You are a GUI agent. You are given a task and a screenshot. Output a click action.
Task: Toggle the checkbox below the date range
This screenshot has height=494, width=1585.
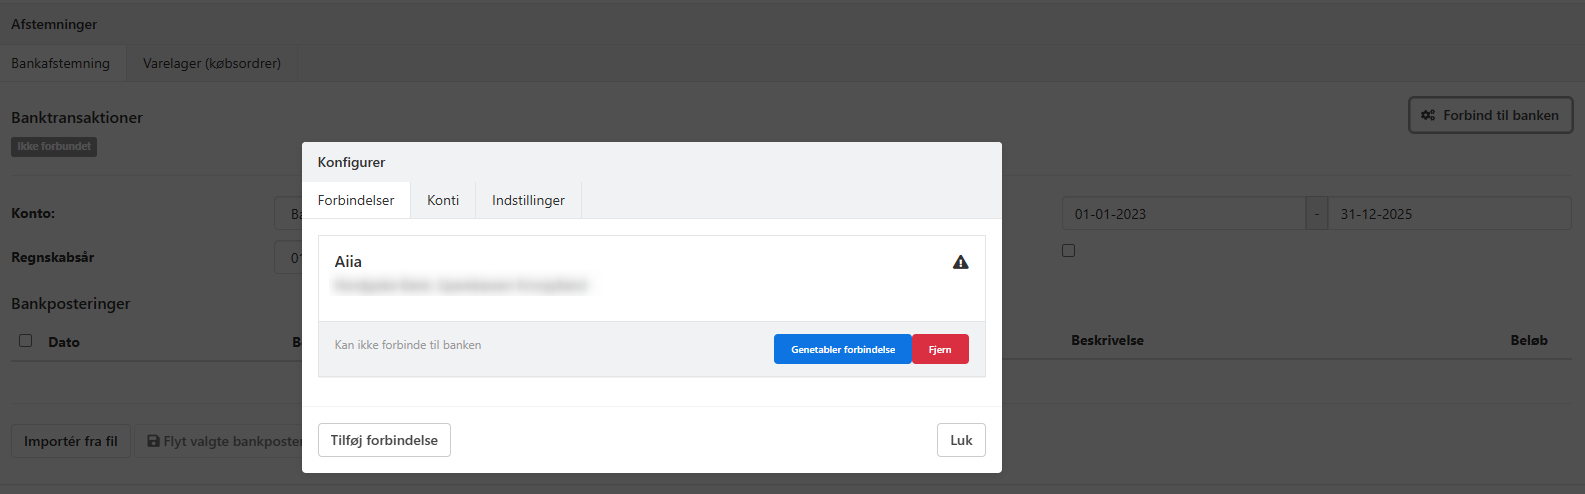click(x=1068, y=250)
